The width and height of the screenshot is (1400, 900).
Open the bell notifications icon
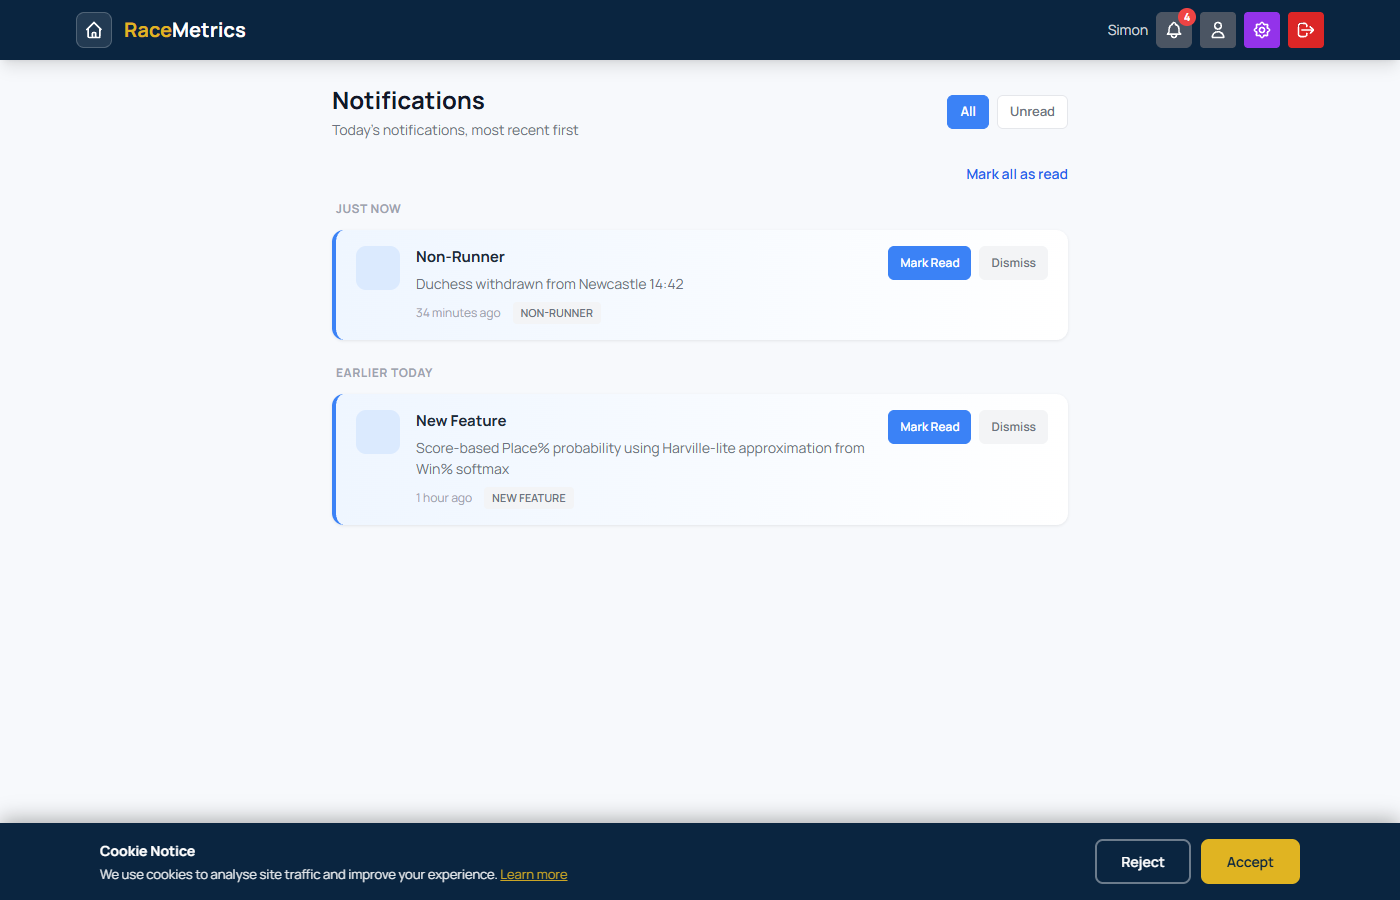(x=1173, y=30)
